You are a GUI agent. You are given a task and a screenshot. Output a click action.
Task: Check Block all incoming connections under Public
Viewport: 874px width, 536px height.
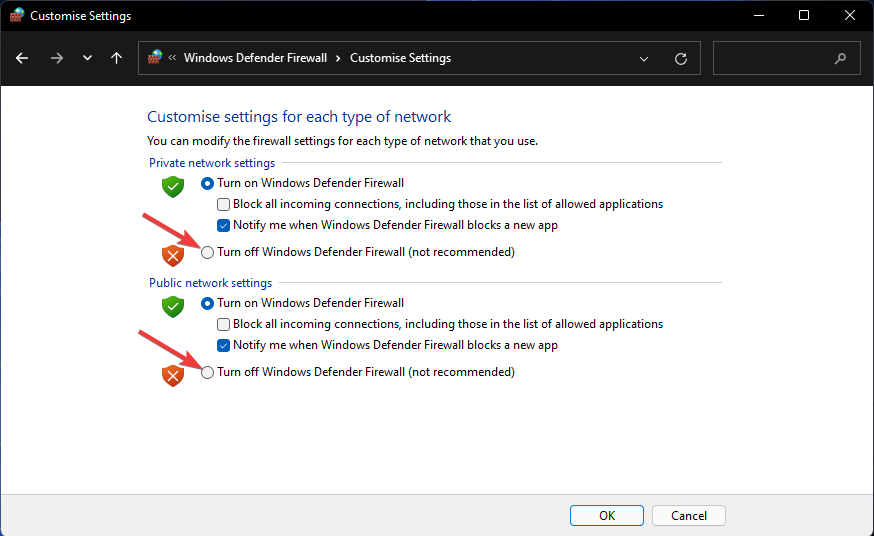click(224, 324)
